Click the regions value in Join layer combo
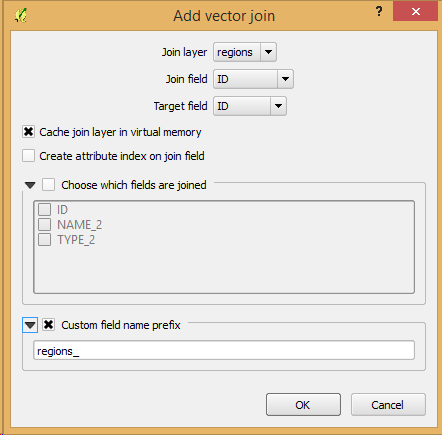This screenshot has width=442, height=435. (235, 52)
